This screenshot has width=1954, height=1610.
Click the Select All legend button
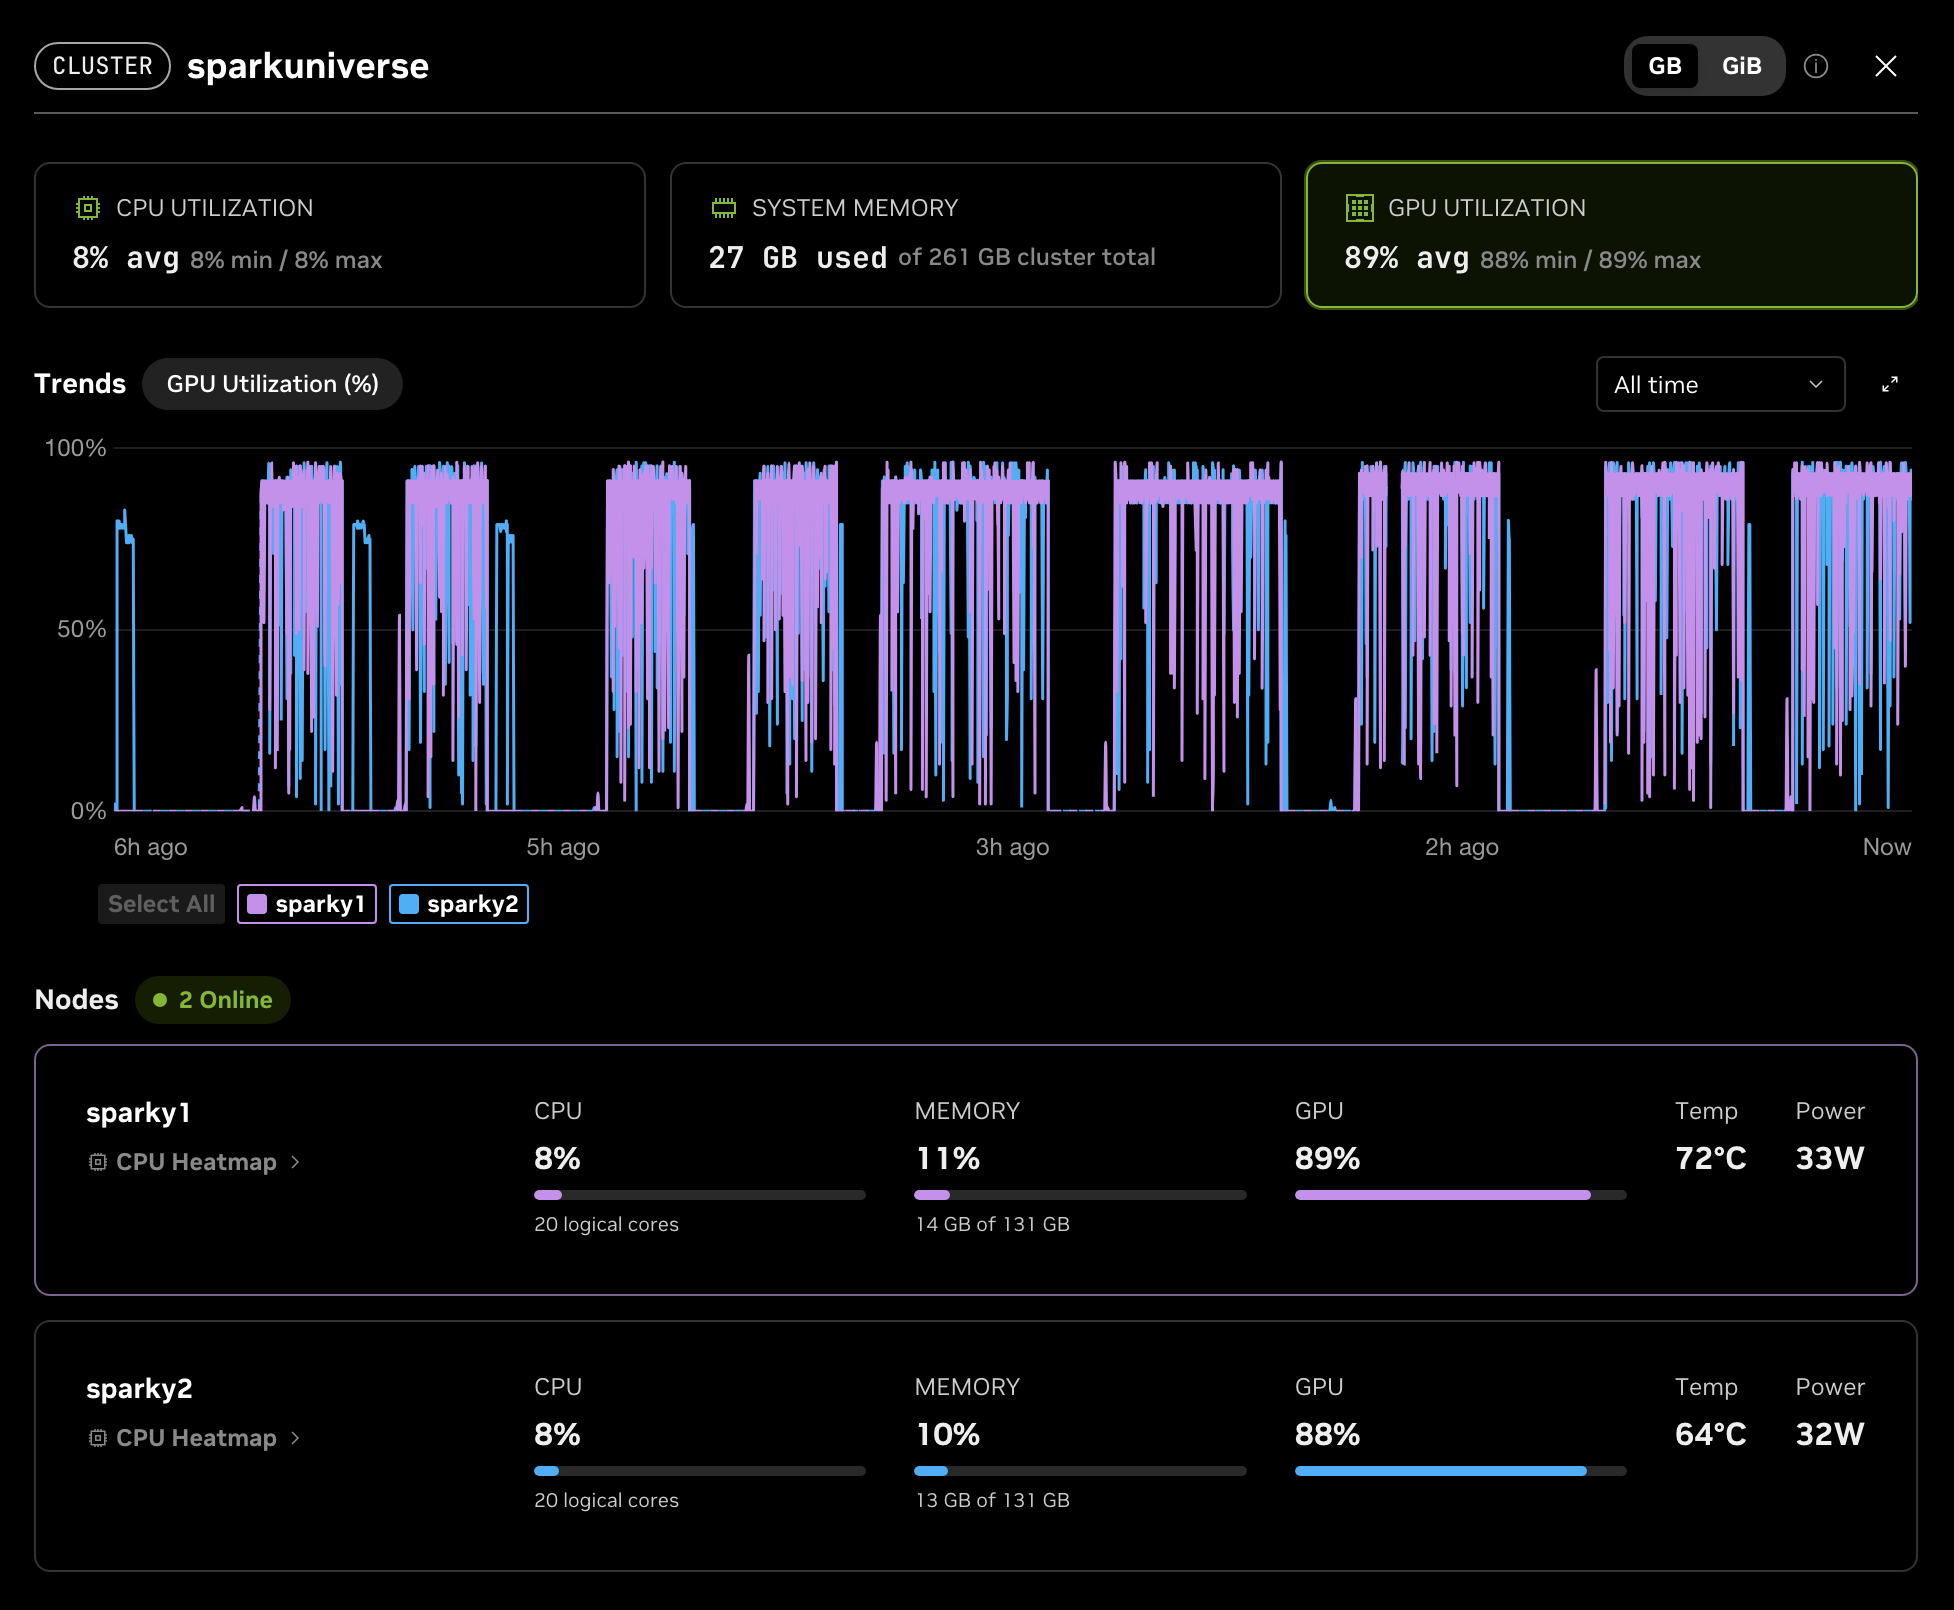coord(161,904)
